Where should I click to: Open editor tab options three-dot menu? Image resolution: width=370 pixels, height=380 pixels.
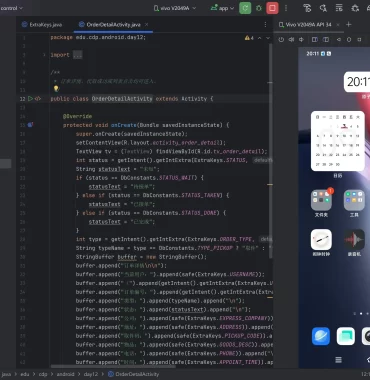pyautogui.click(x=265, y=25)
